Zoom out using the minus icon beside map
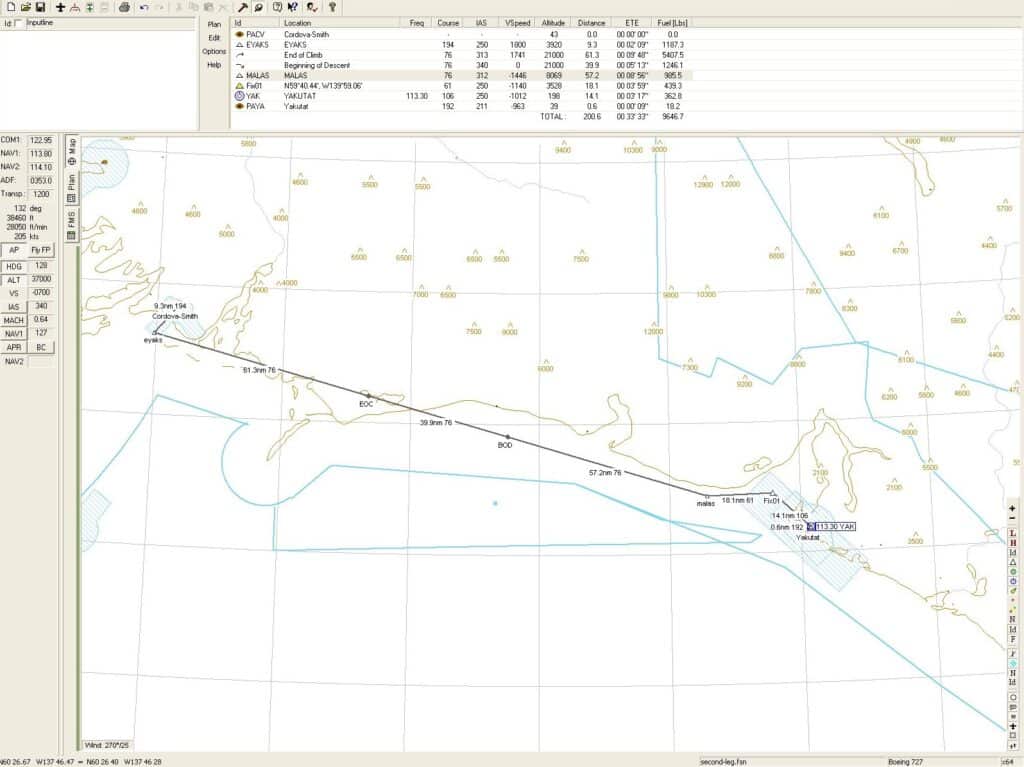 [1014, 519]
